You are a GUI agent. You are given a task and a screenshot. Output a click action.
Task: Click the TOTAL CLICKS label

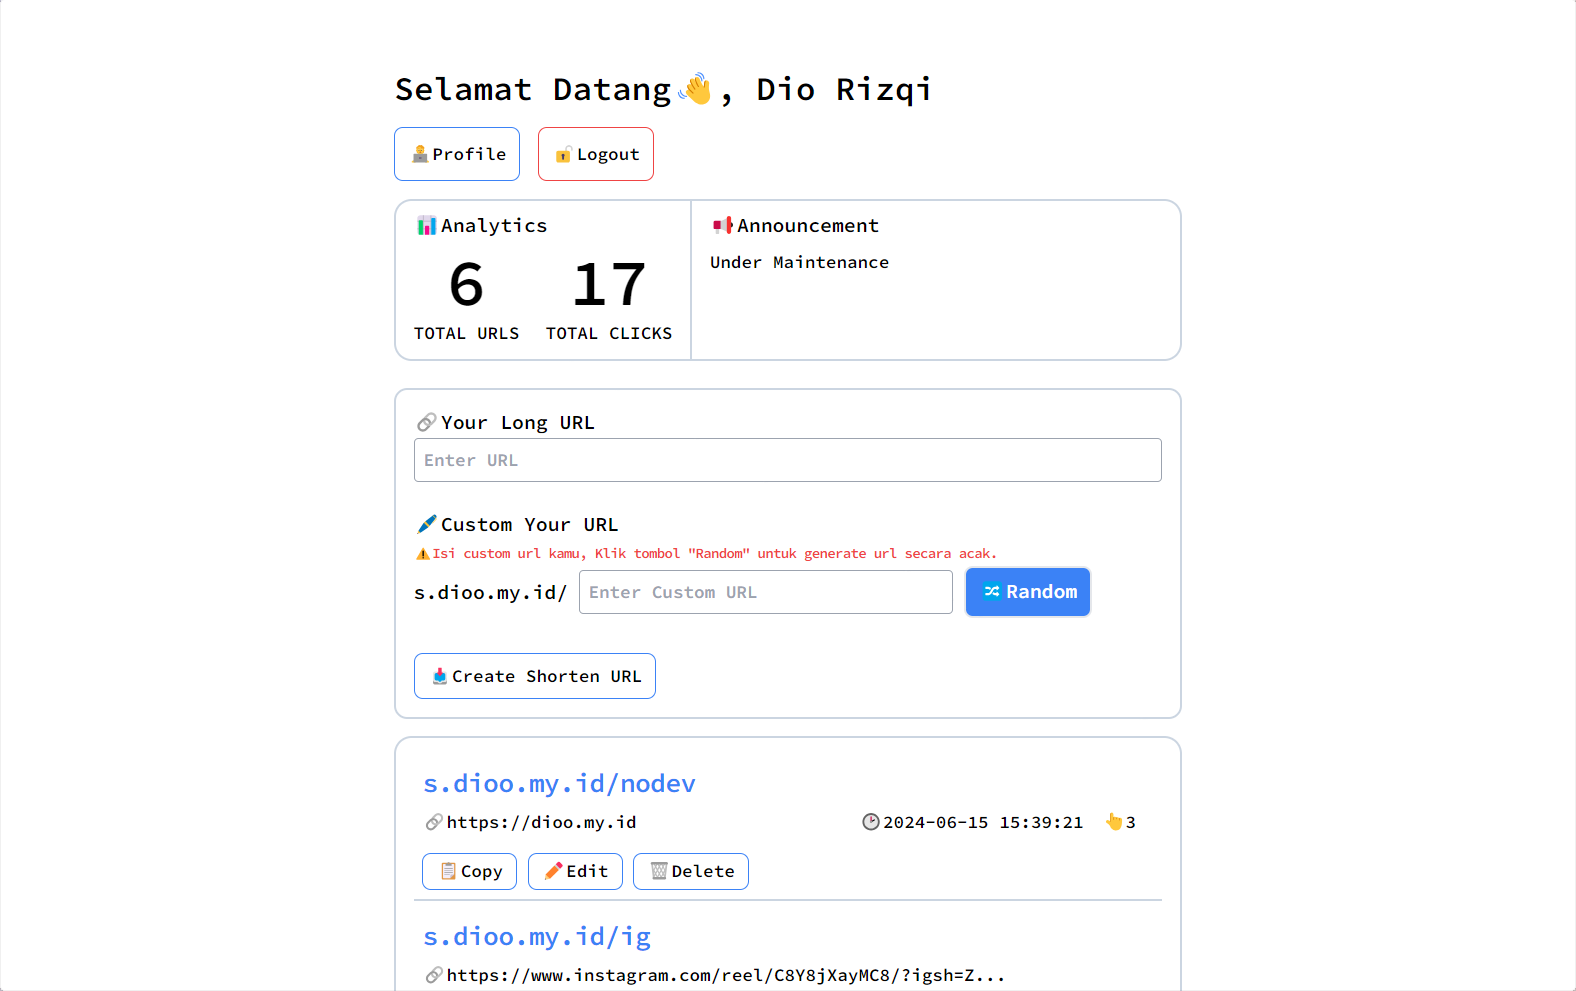(609, 333)
